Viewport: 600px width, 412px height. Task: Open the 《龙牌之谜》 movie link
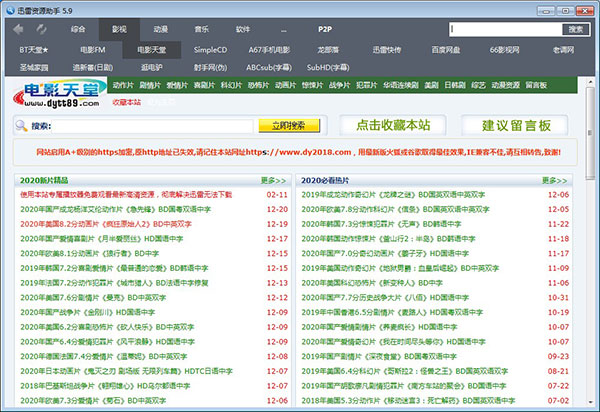393,195
